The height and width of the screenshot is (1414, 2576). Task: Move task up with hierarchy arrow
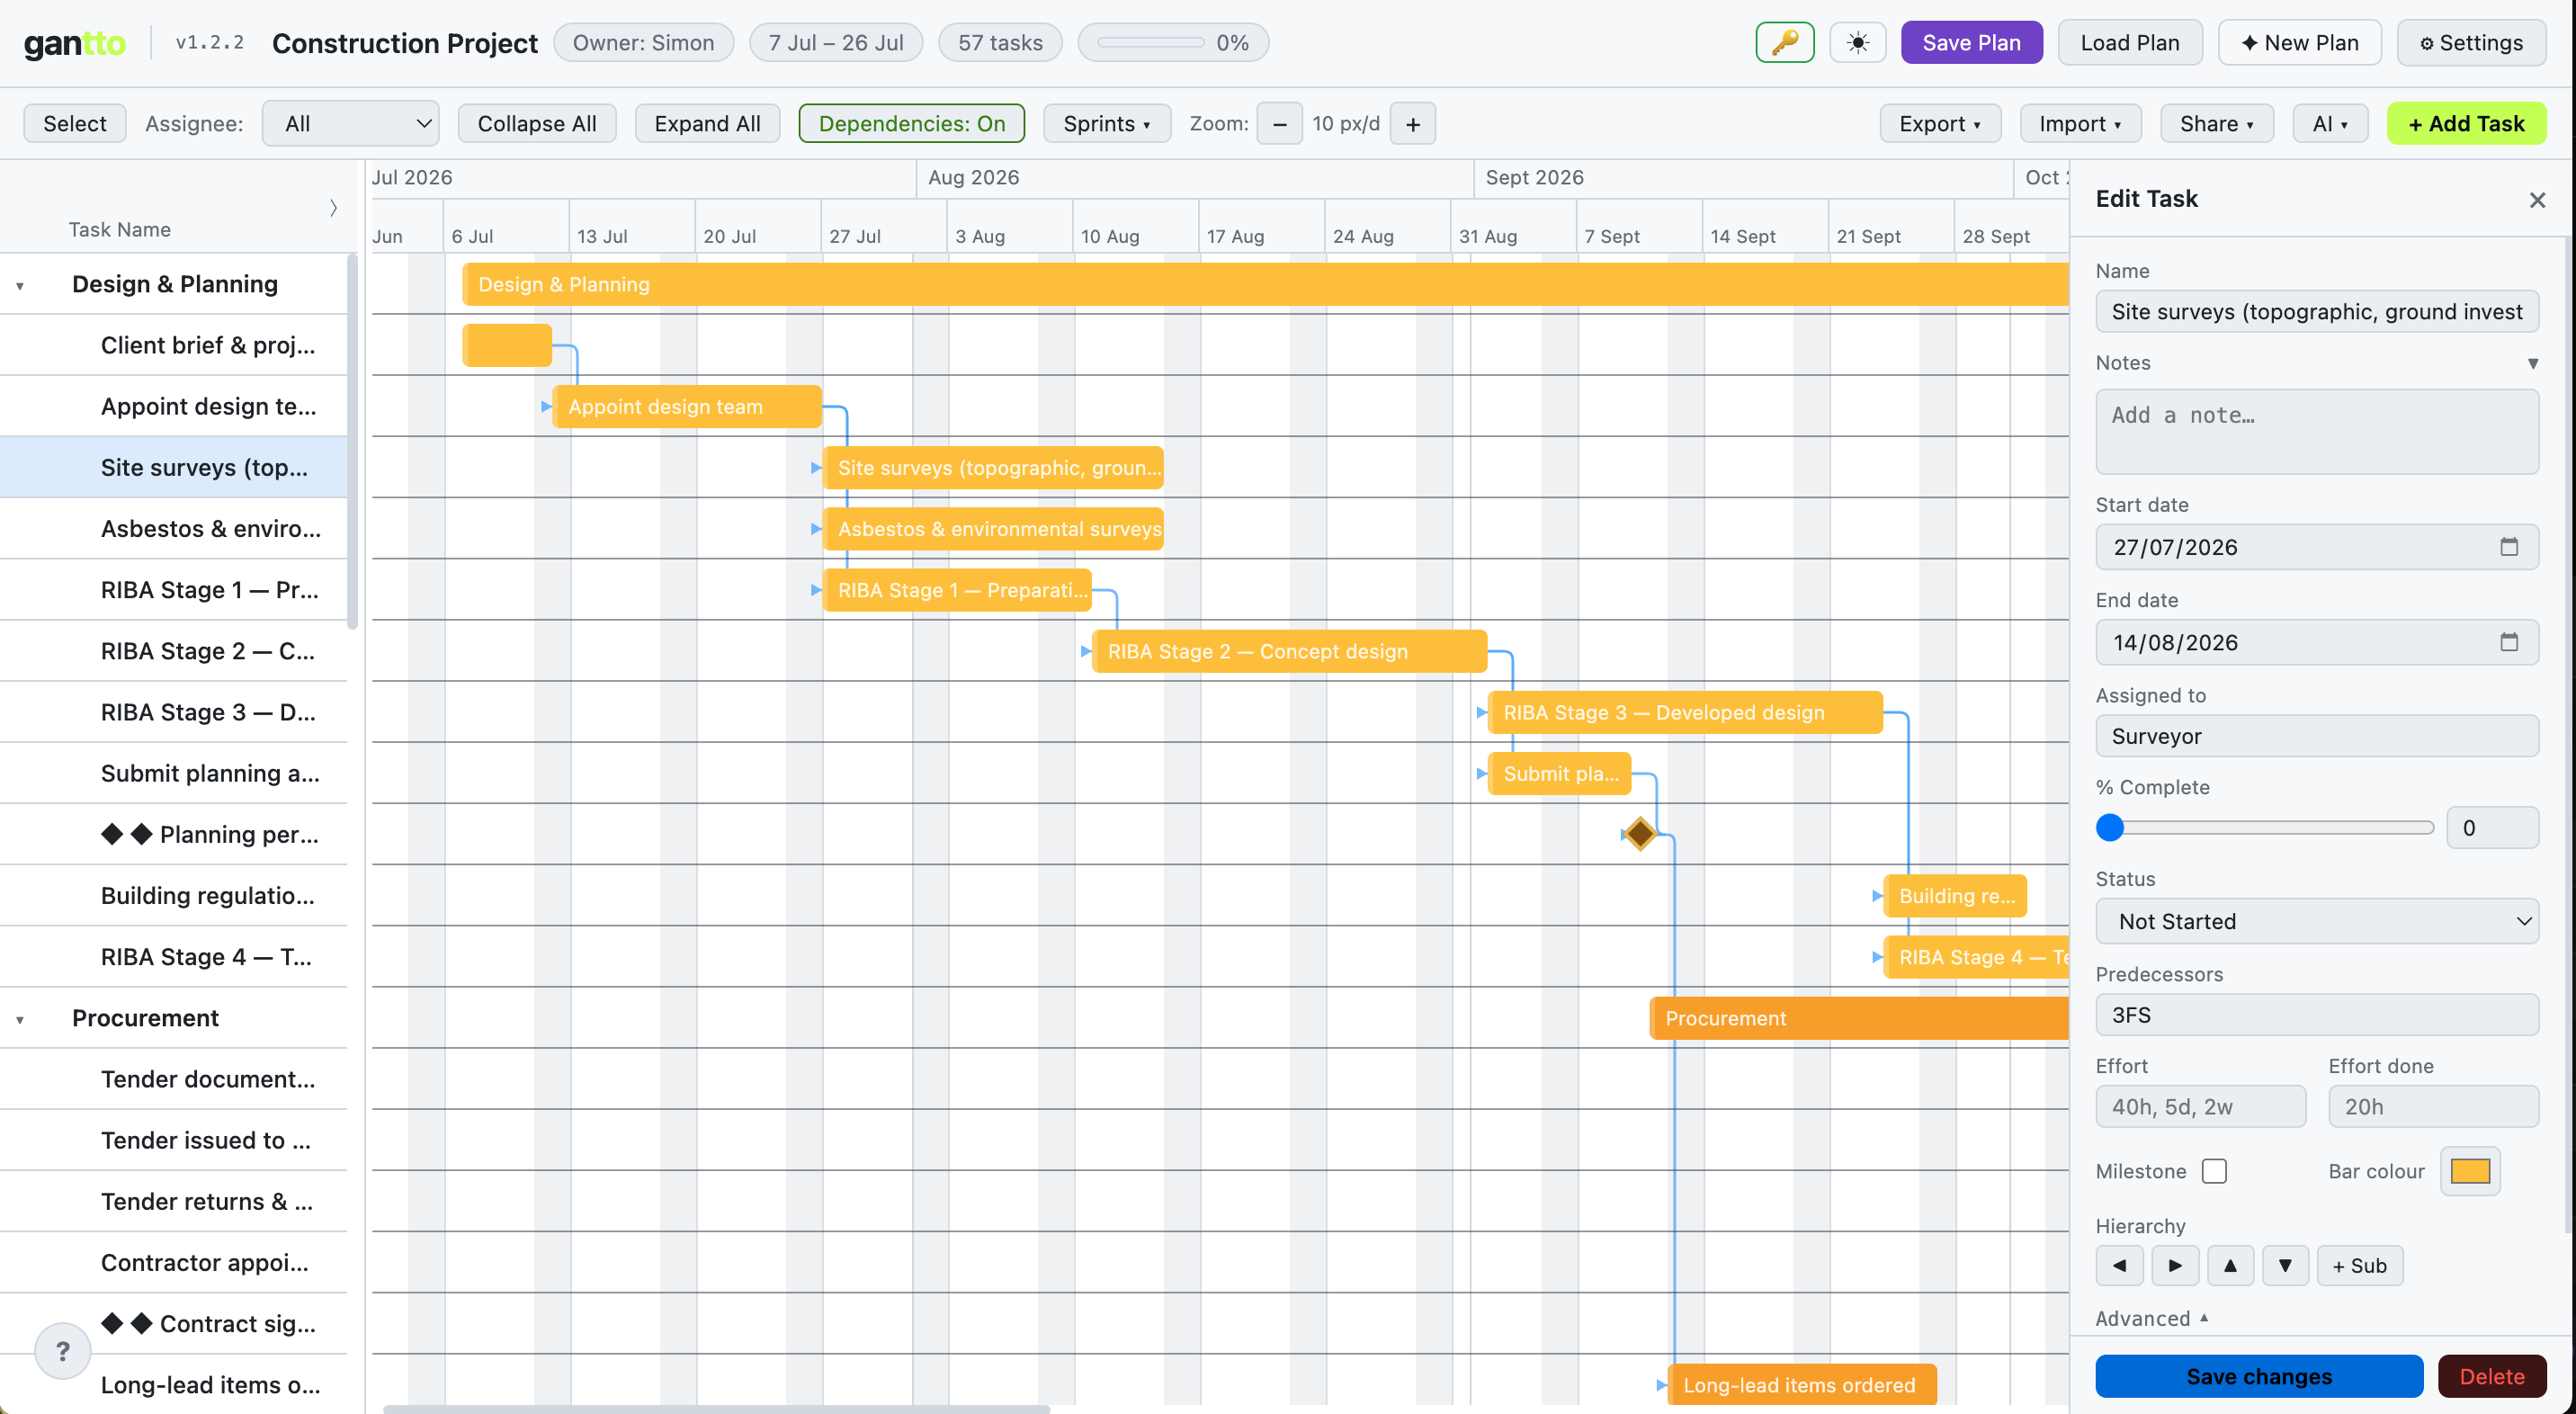pyautogui.click(x=2230, y=1265)
